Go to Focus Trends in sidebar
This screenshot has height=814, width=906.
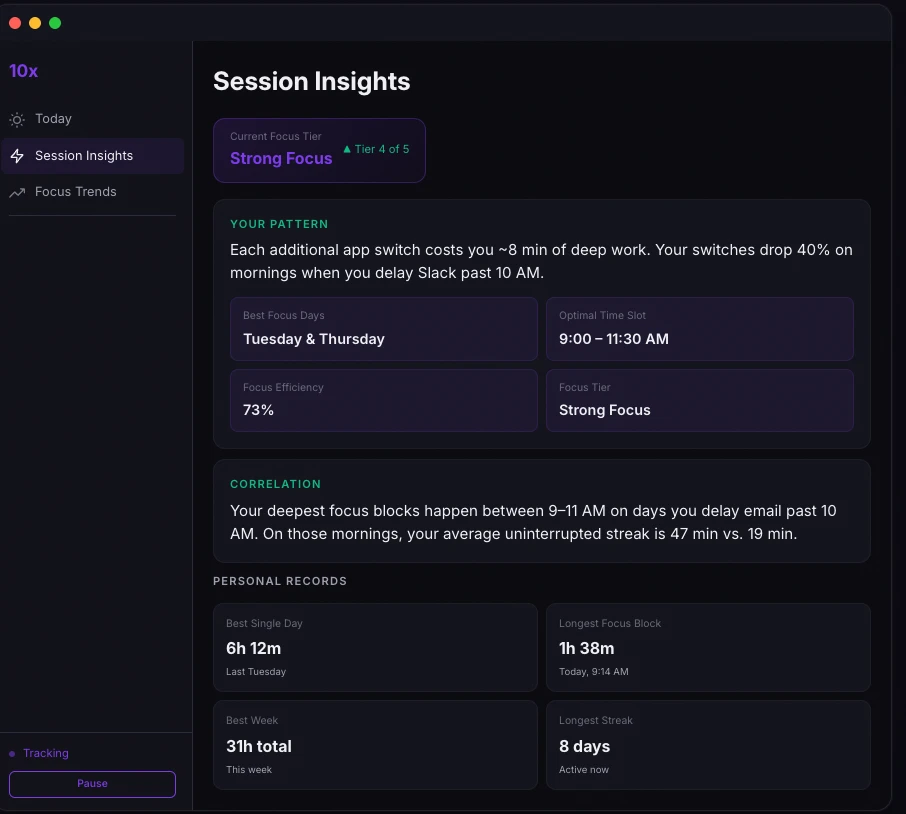point(76,192)
